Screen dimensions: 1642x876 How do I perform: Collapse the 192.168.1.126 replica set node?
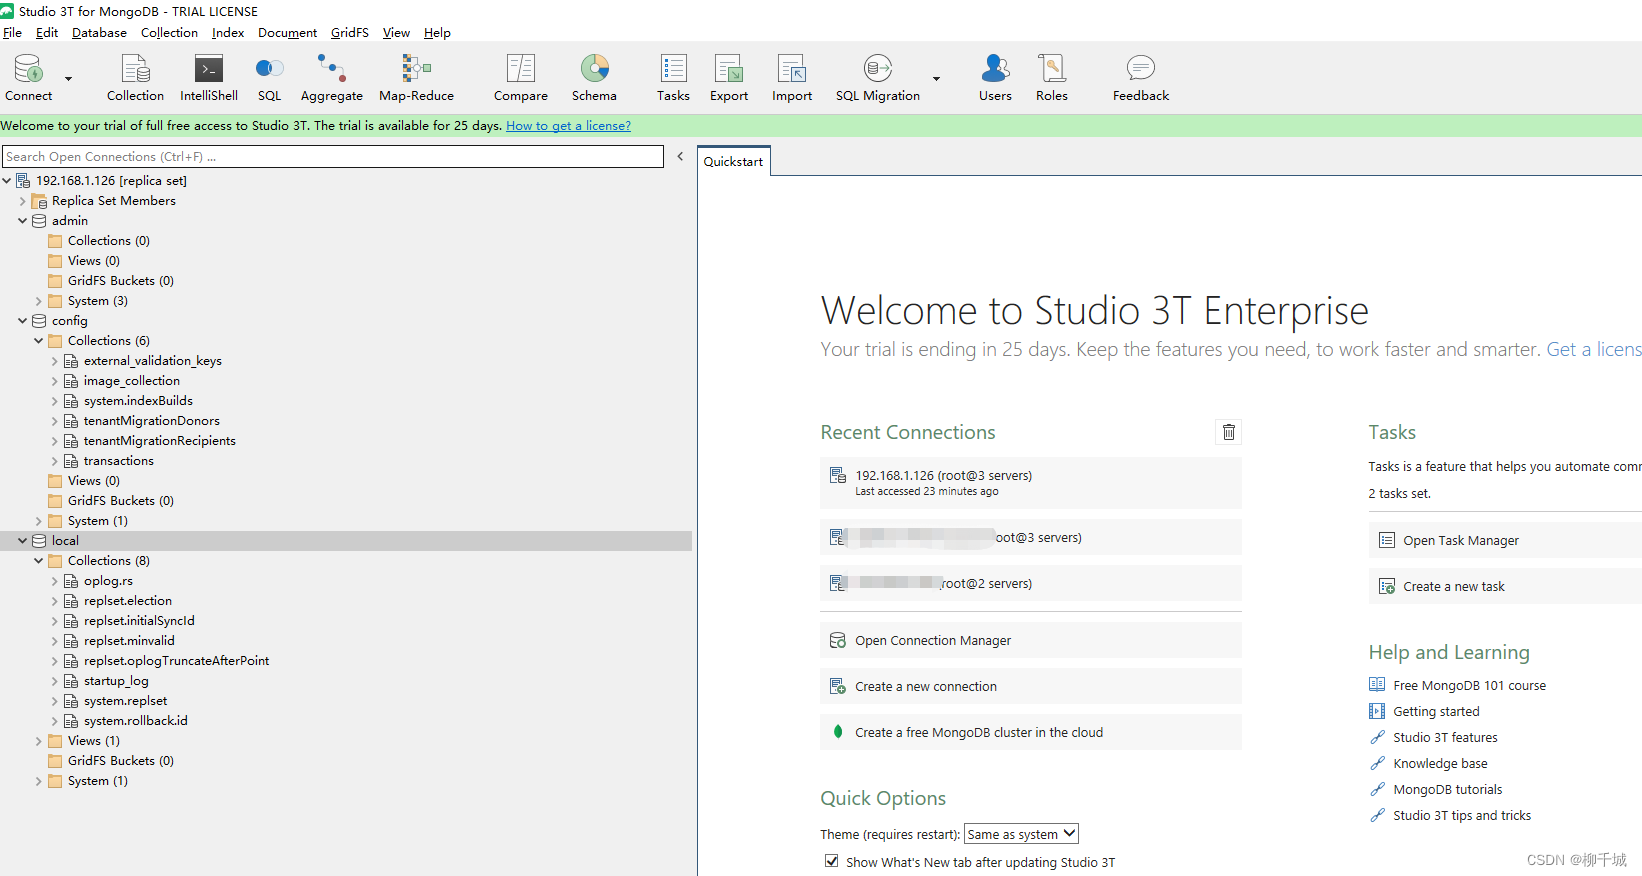coord(7,181)
